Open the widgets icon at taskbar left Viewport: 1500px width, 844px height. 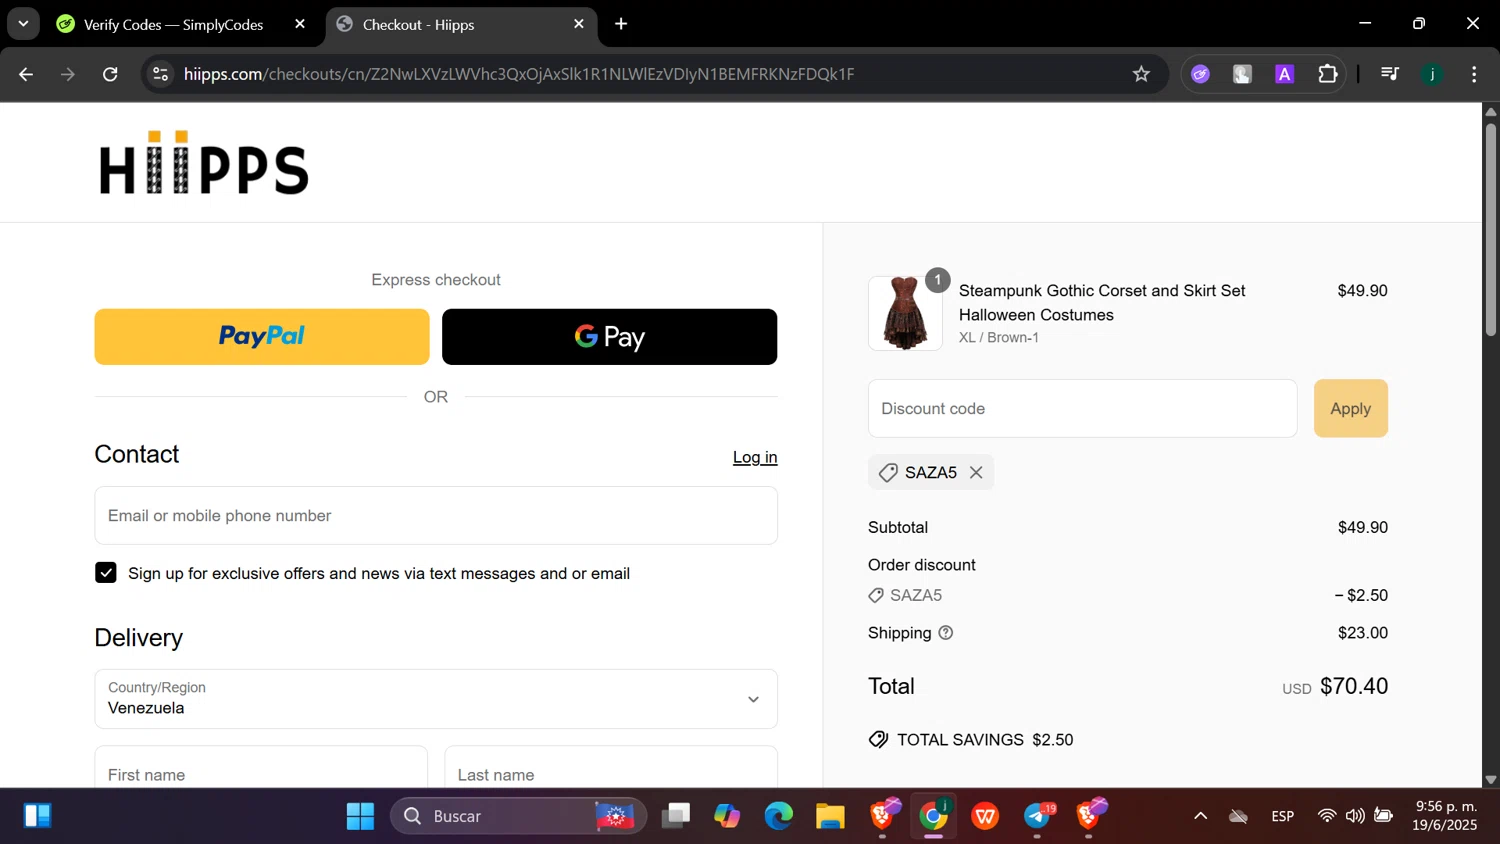(x=38, y=816)
